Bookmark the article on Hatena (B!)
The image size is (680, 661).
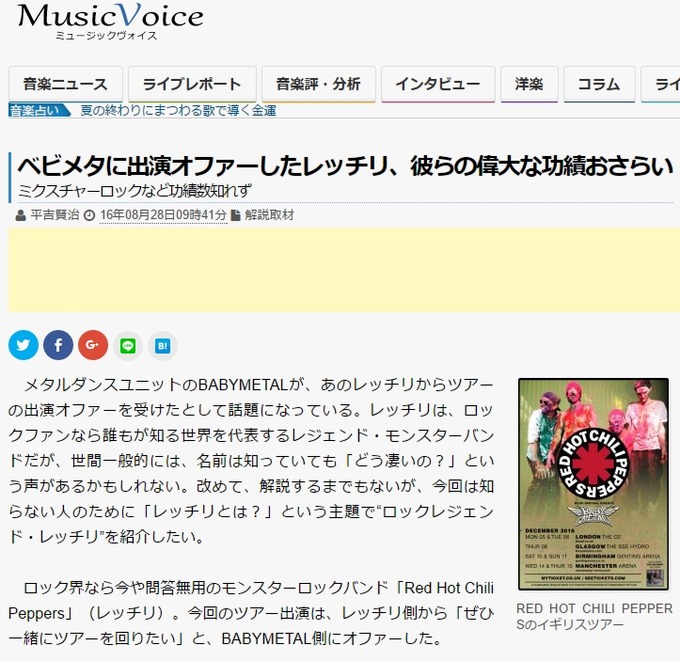point(163,346)
